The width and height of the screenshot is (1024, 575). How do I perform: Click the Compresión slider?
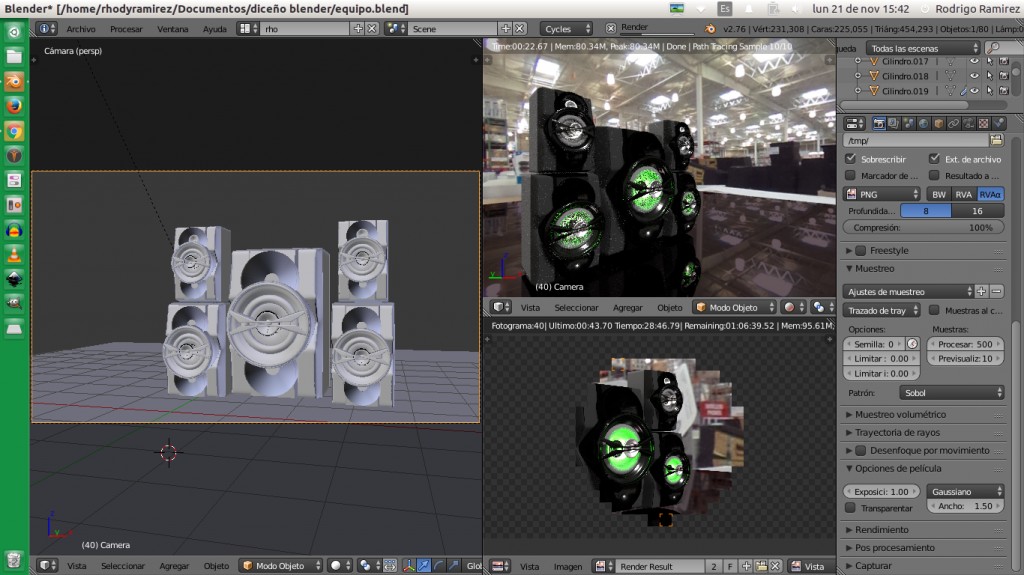[923, 227]
